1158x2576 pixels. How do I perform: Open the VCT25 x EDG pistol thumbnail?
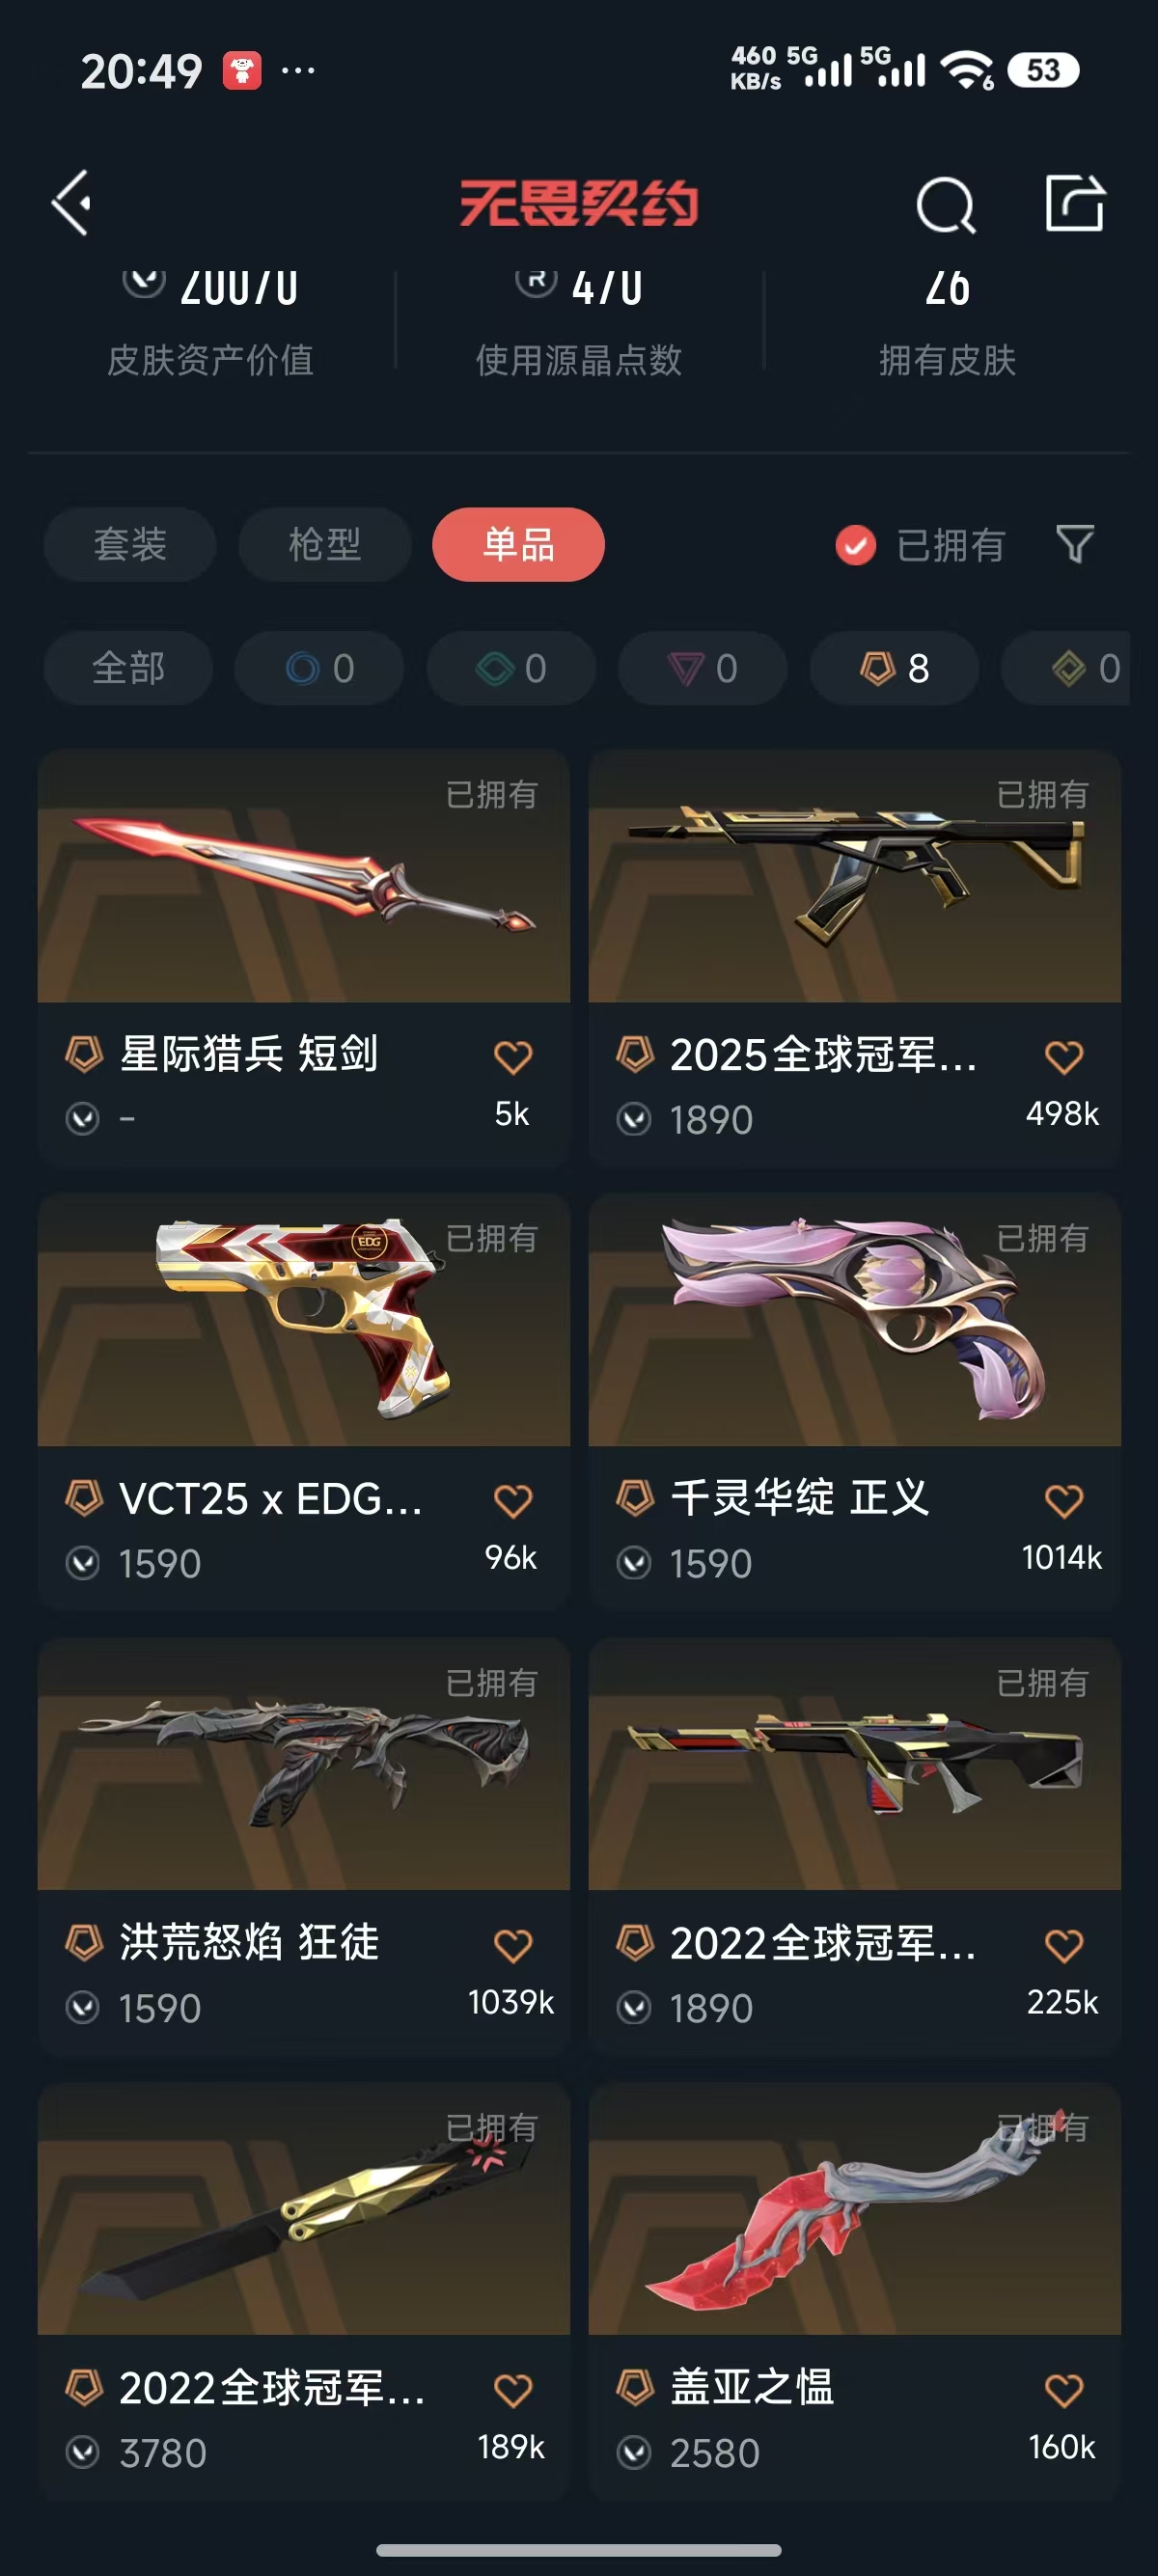click(304, 1319)
